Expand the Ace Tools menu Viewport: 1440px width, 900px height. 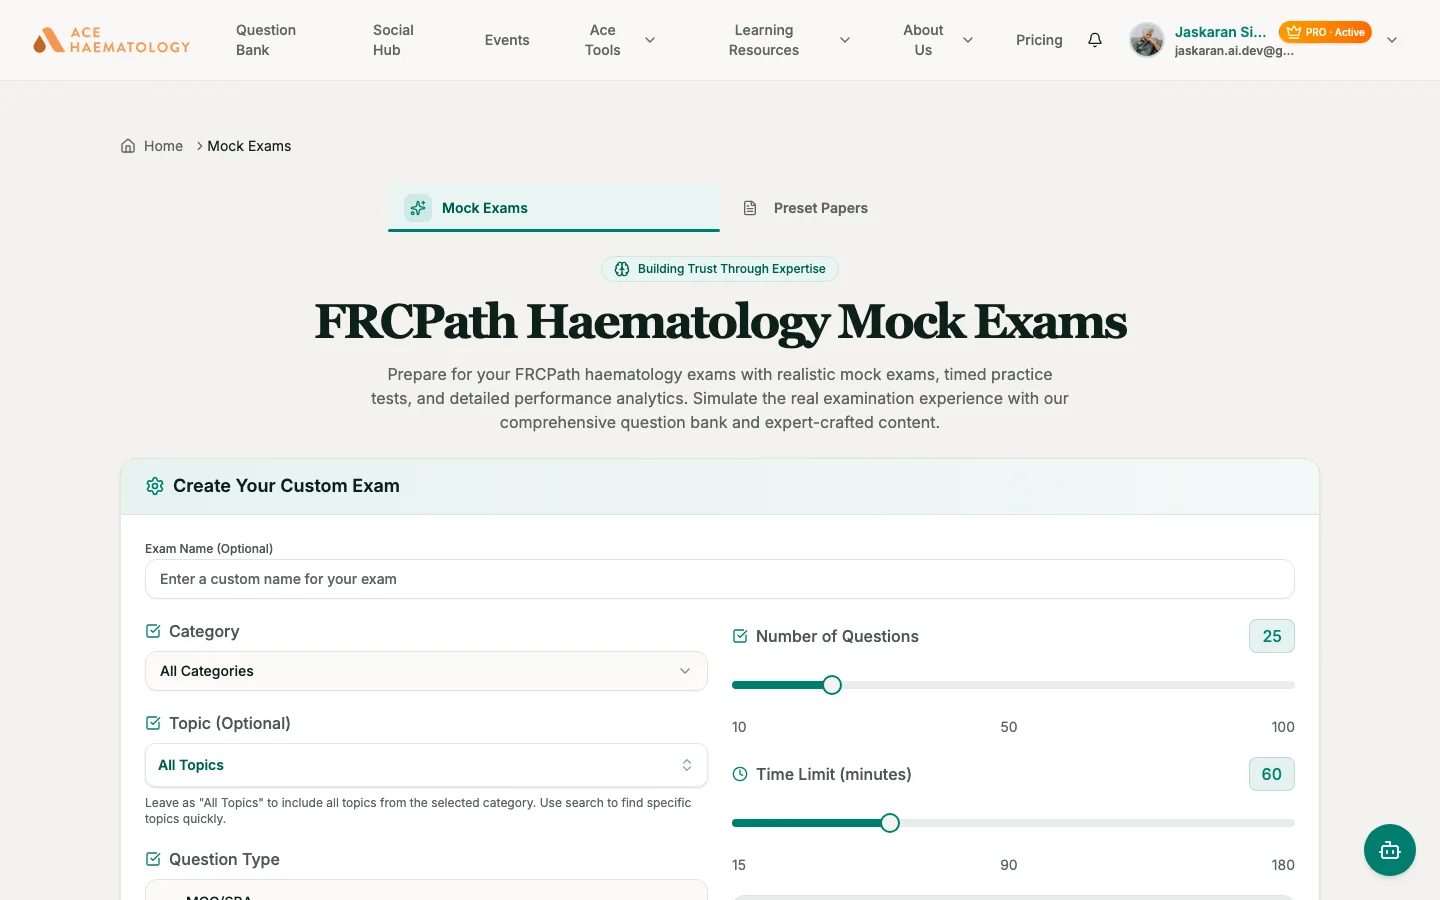tap(619, 40)
